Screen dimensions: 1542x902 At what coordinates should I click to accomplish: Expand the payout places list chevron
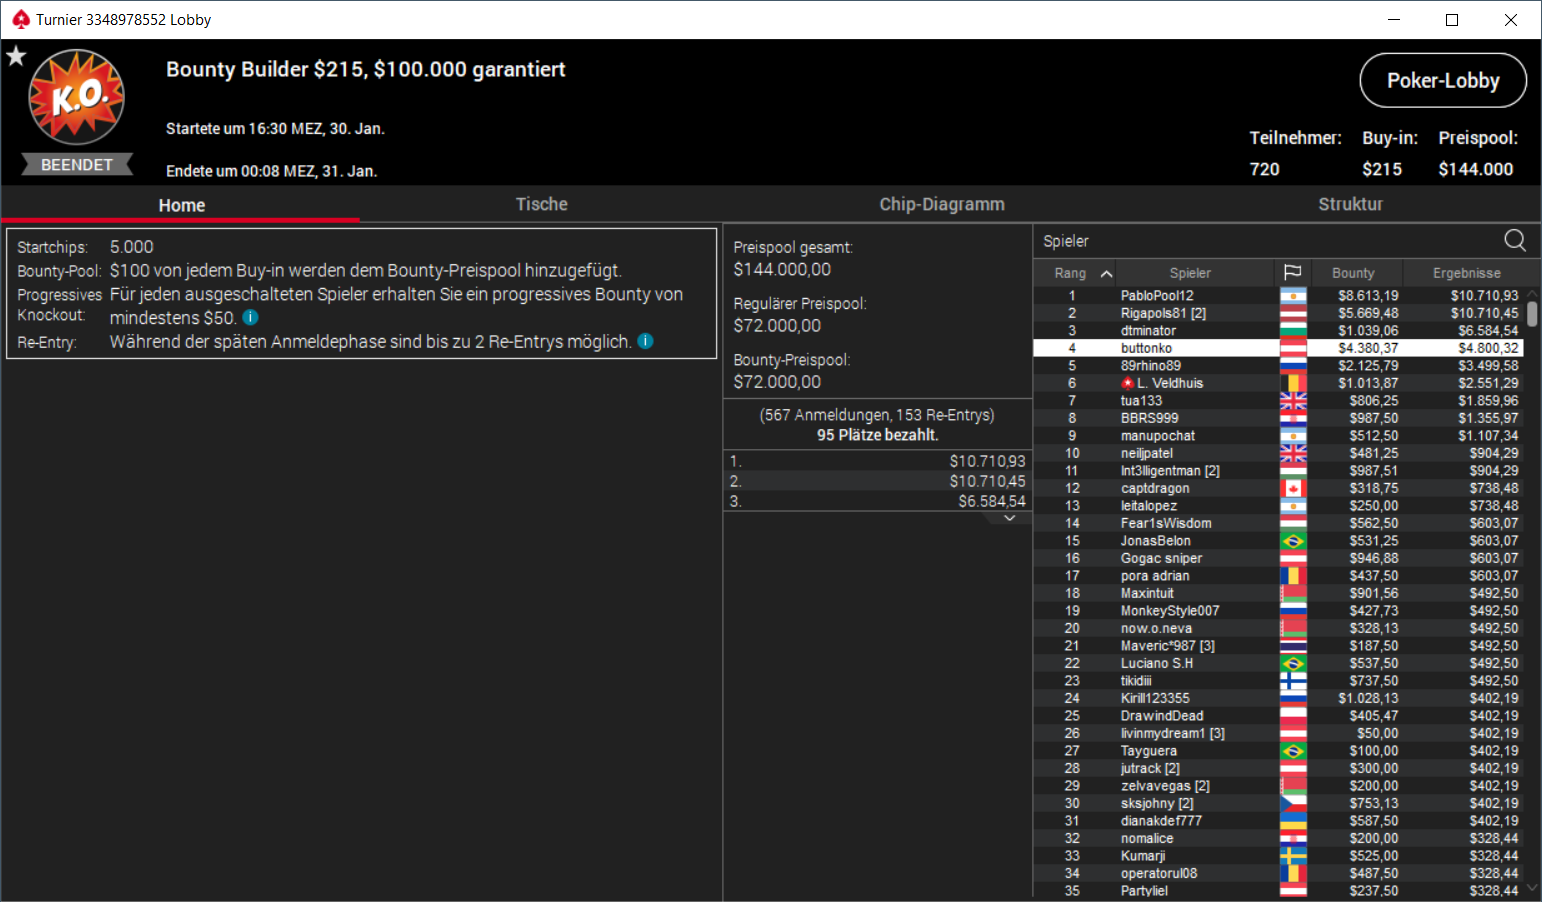[1010, 518]
